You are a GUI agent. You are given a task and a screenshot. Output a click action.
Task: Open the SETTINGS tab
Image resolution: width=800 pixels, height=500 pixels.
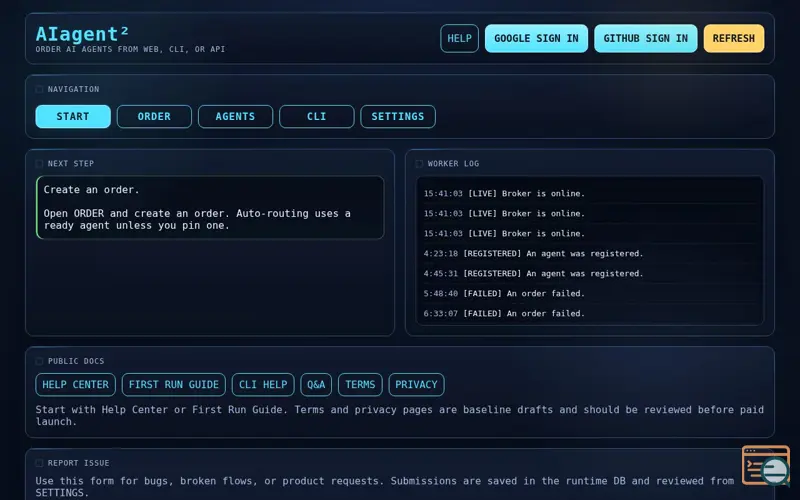397,116
